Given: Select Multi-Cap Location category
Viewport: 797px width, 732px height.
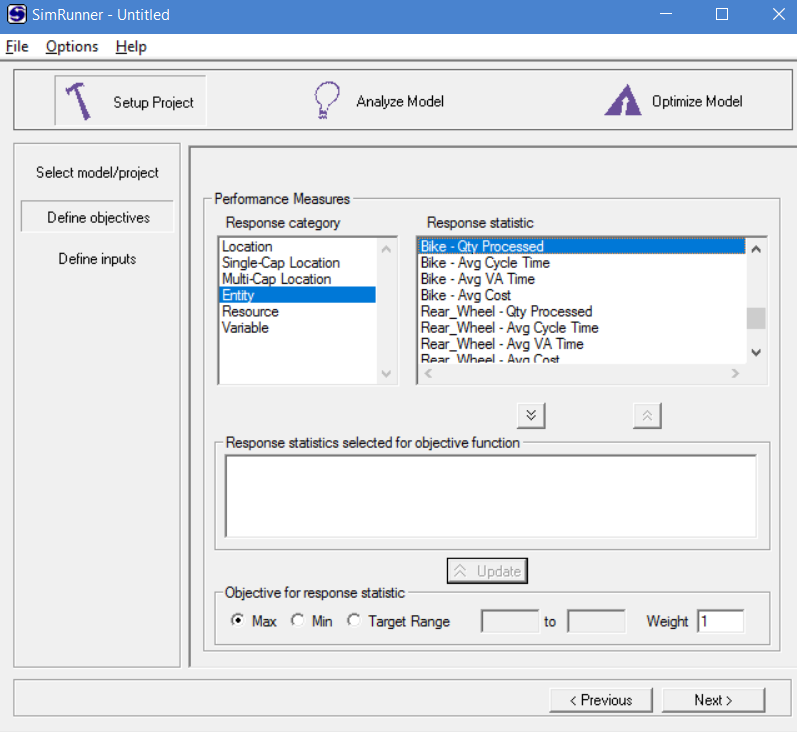Looking at the screenshot, I should [298, 279].
